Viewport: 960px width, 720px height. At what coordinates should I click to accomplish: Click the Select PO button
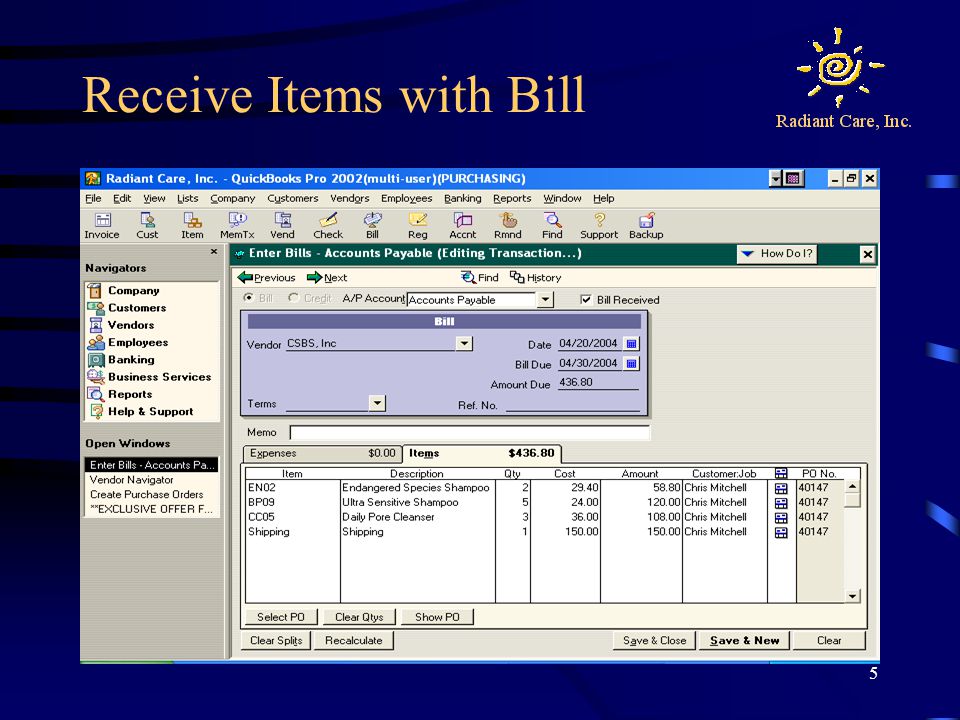[x=281, y=617]
